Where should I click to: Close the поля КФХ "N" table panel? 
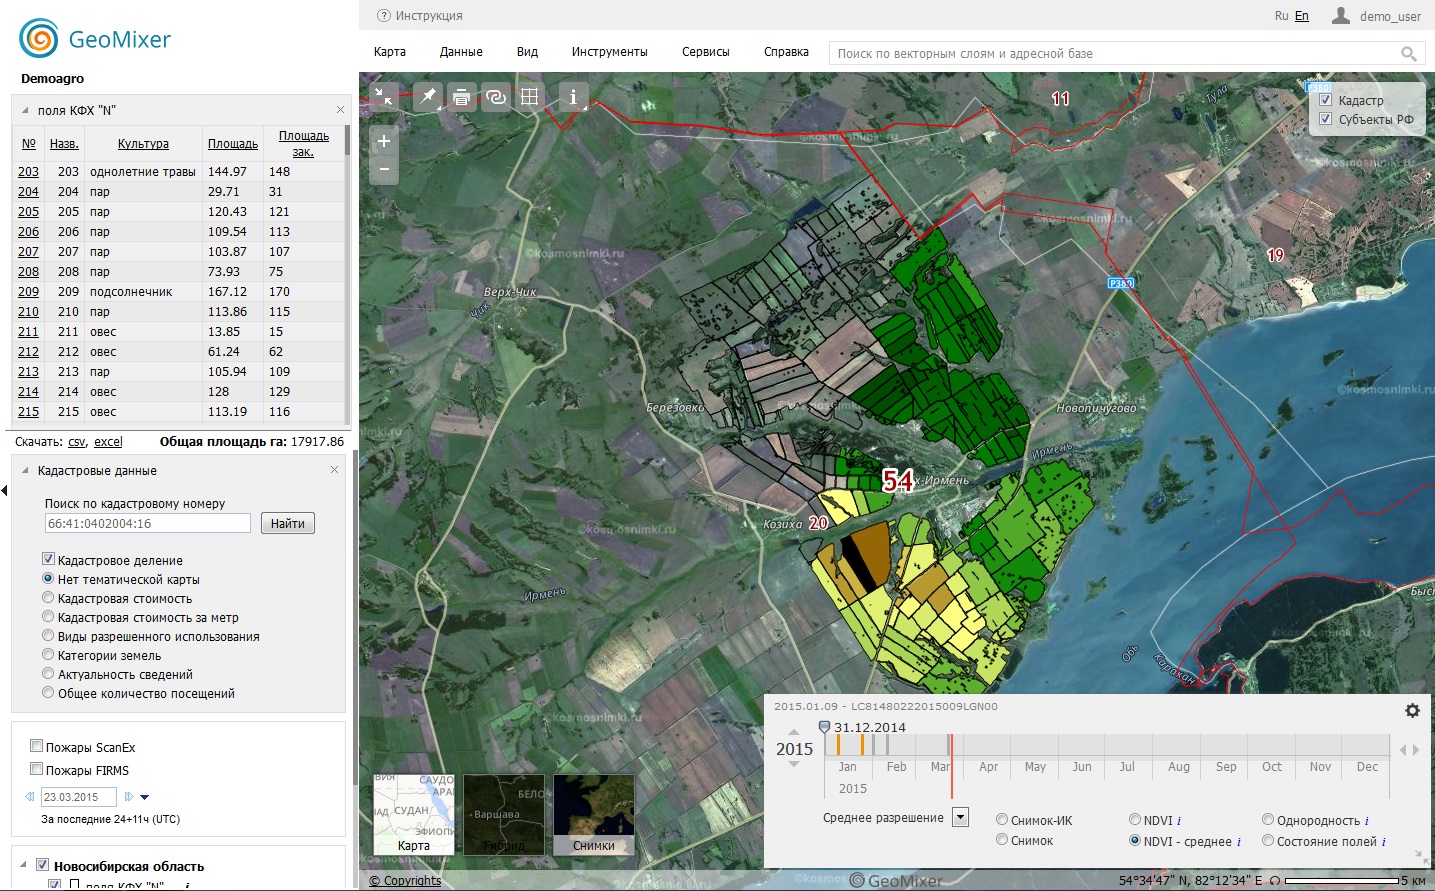point(340,109)
